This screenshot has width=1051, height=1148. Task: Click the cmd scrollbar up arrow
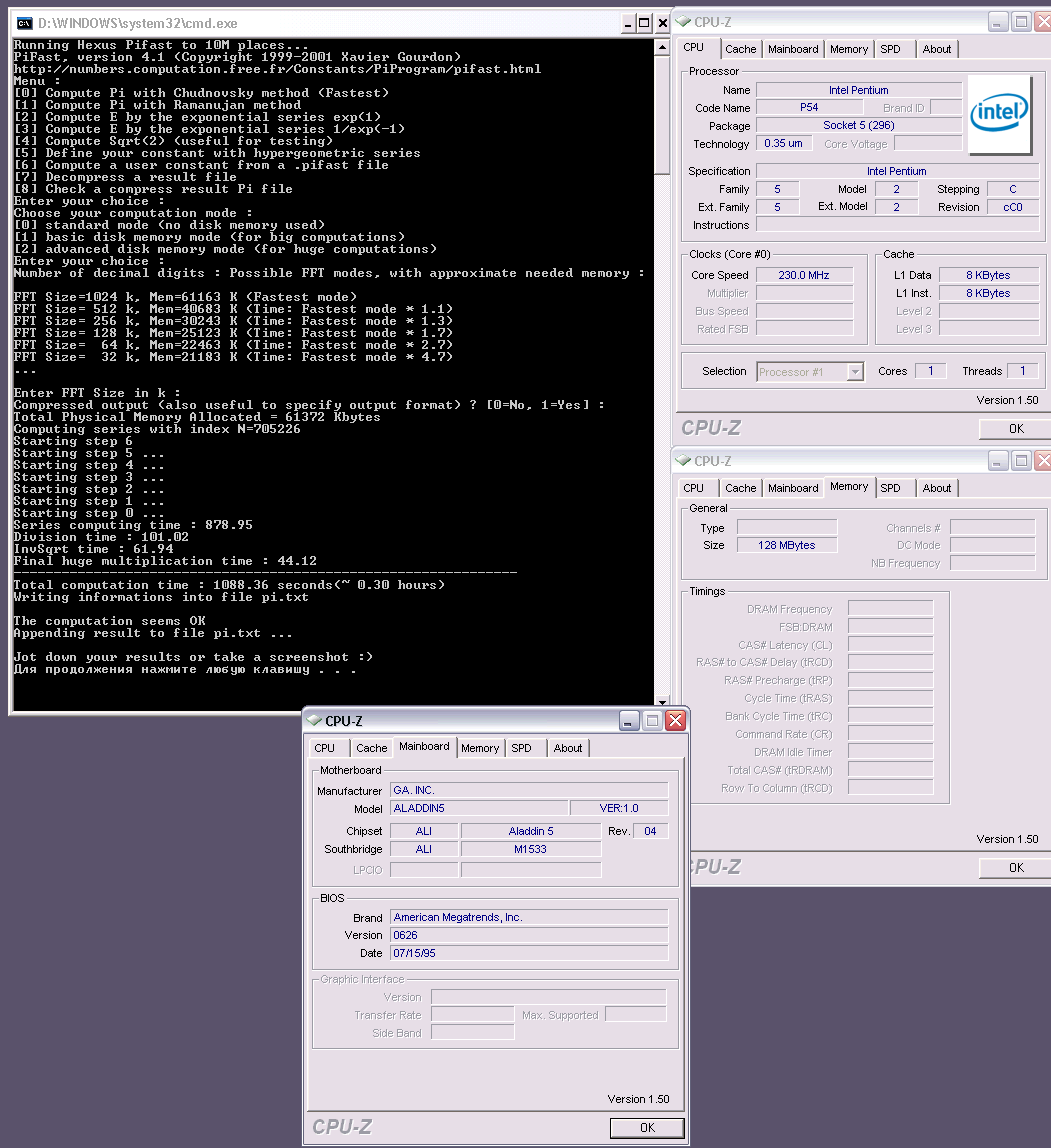(662, 48)
